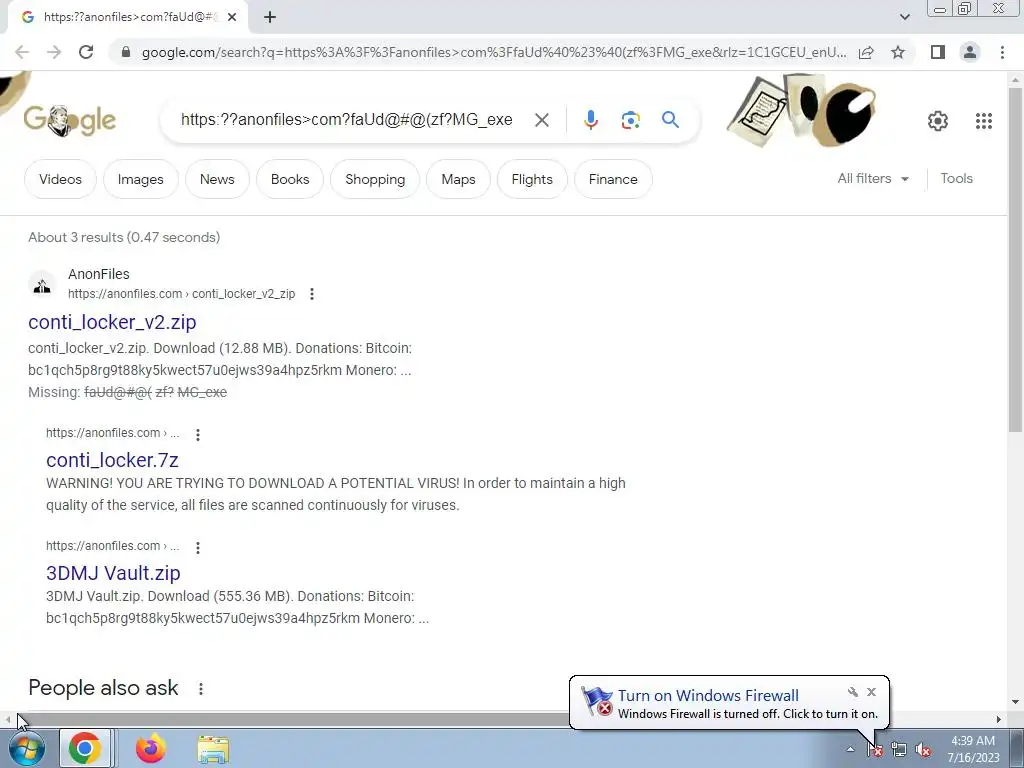Select the Images filter

140,179
